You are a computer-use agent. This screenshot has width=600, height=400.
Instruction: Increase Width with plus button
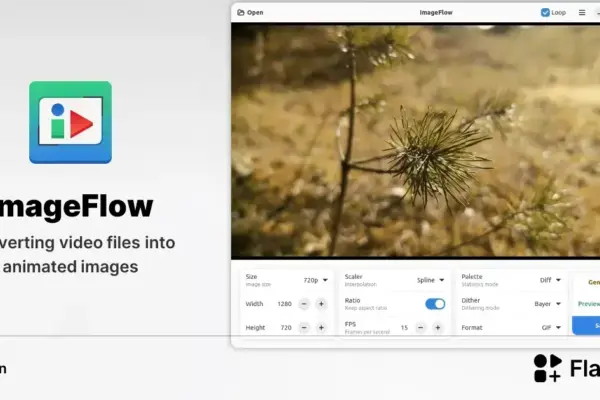click(321, 304)
